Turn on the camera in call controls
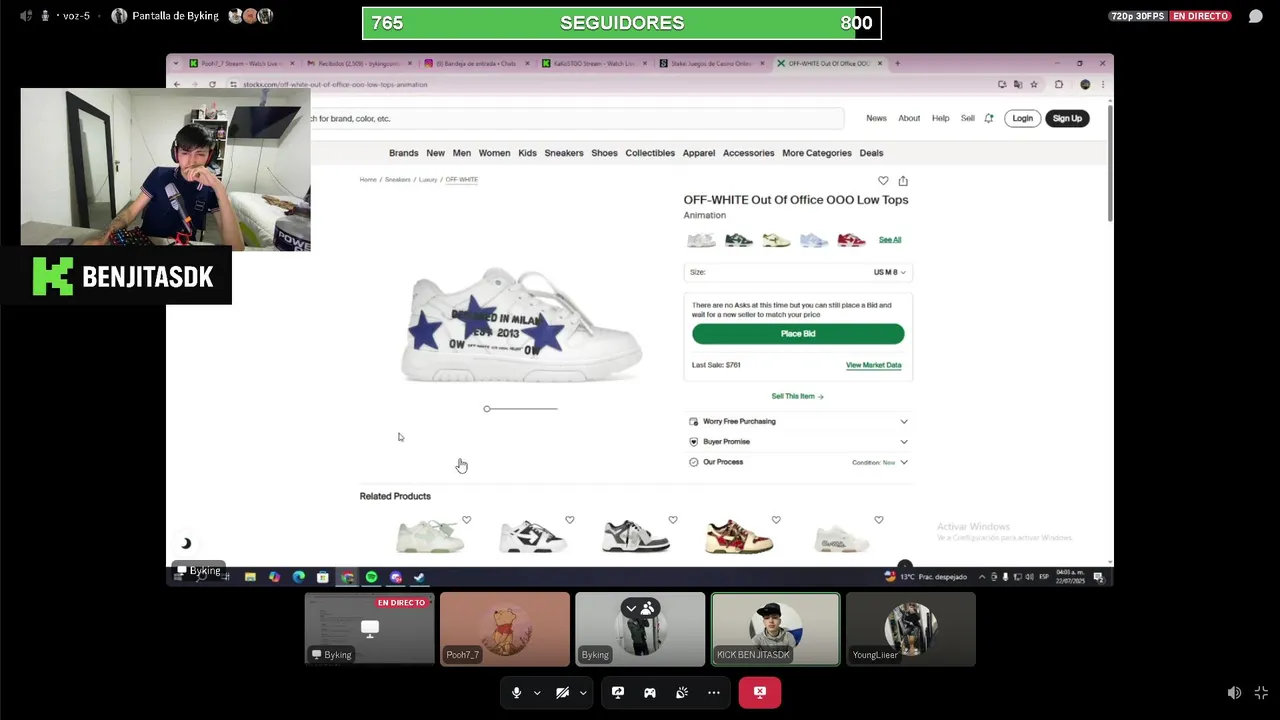The image size is (1280, 720). [562, 692]
